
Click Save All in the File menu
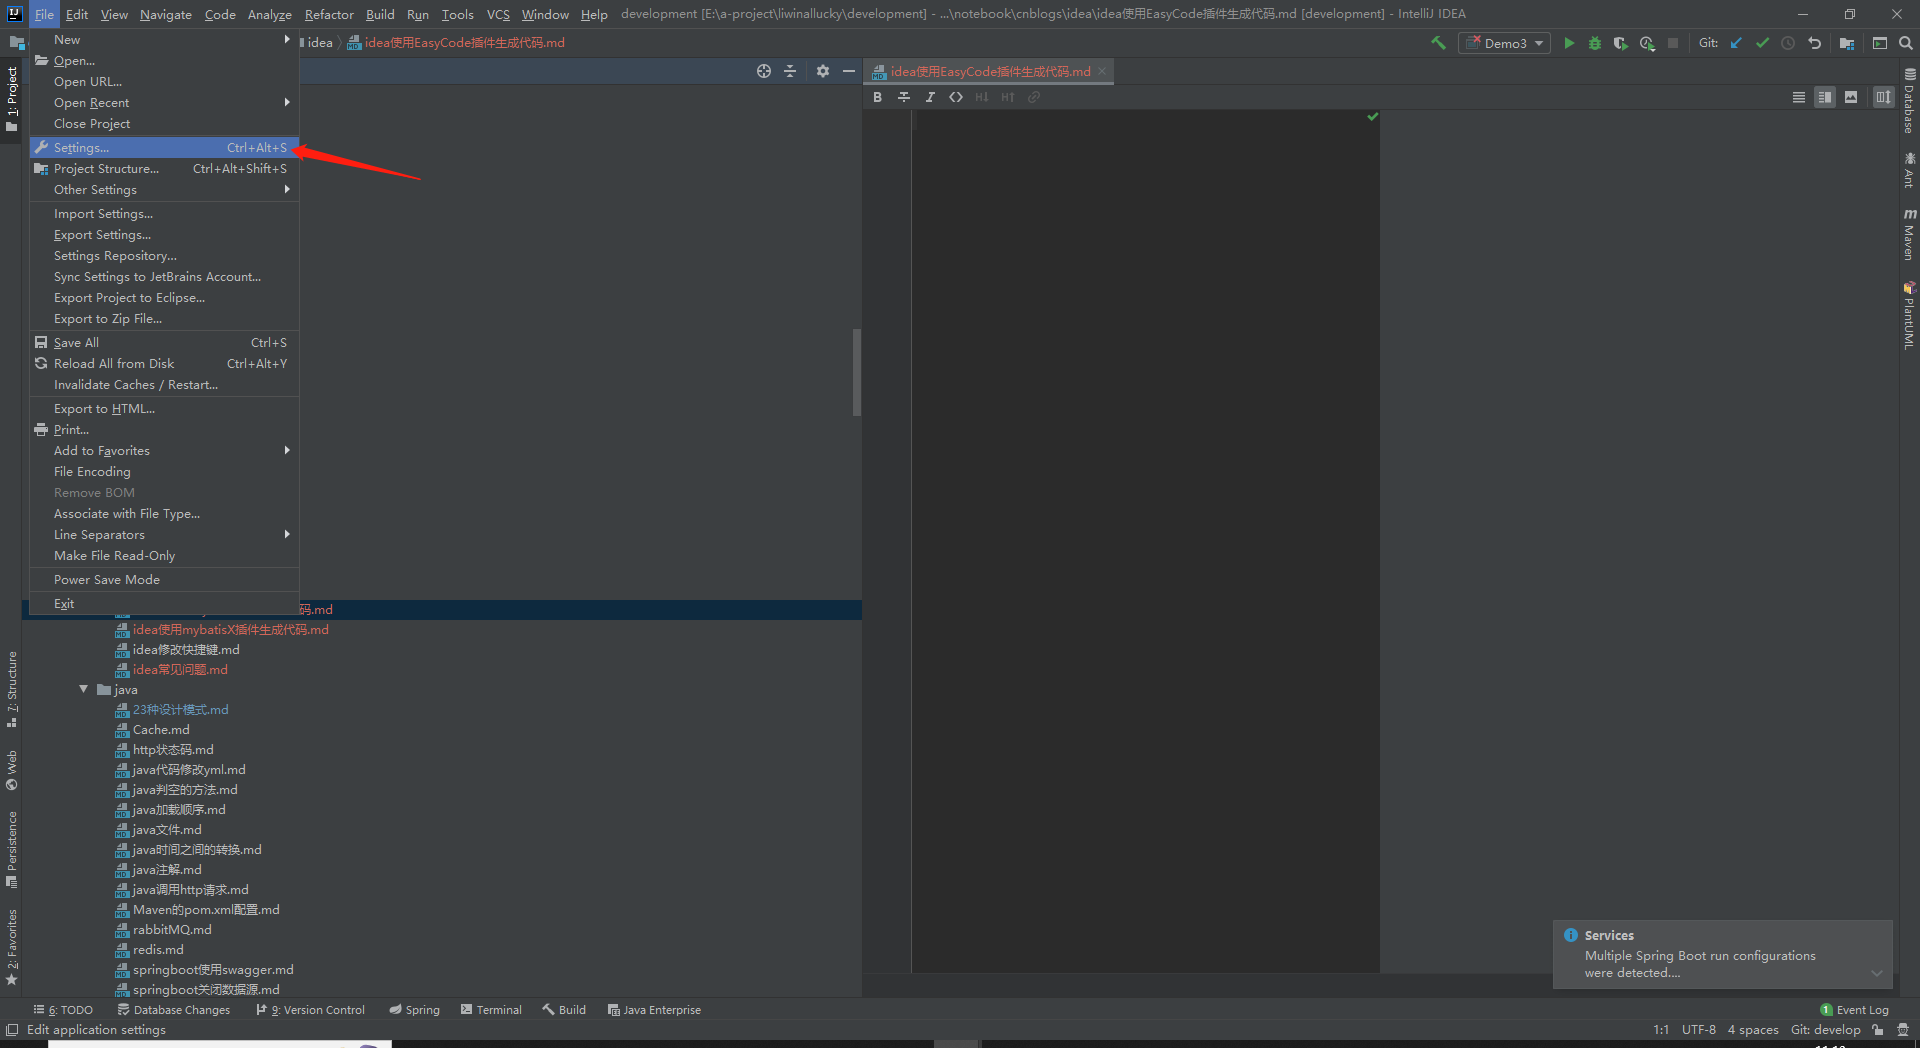coord(164,343)
